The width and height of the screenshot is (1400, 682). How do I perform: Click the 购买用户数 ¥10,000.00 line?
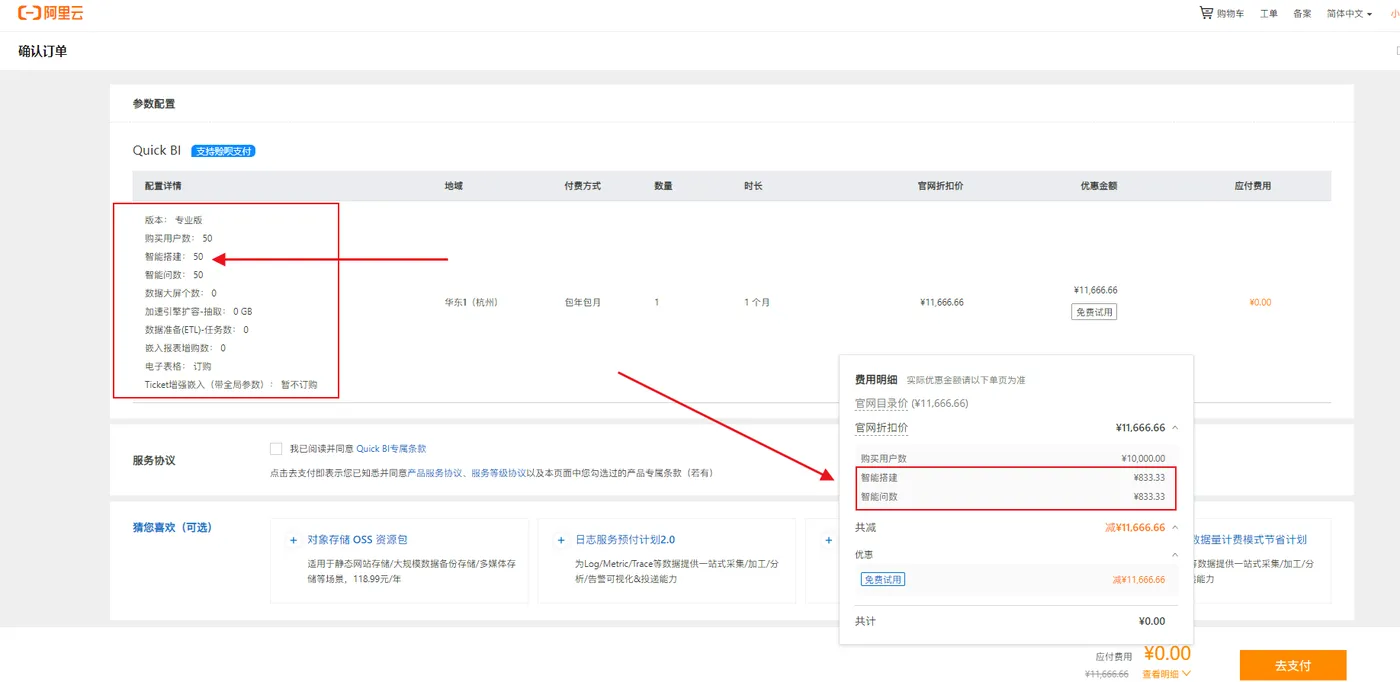(x=1013, y=459)
